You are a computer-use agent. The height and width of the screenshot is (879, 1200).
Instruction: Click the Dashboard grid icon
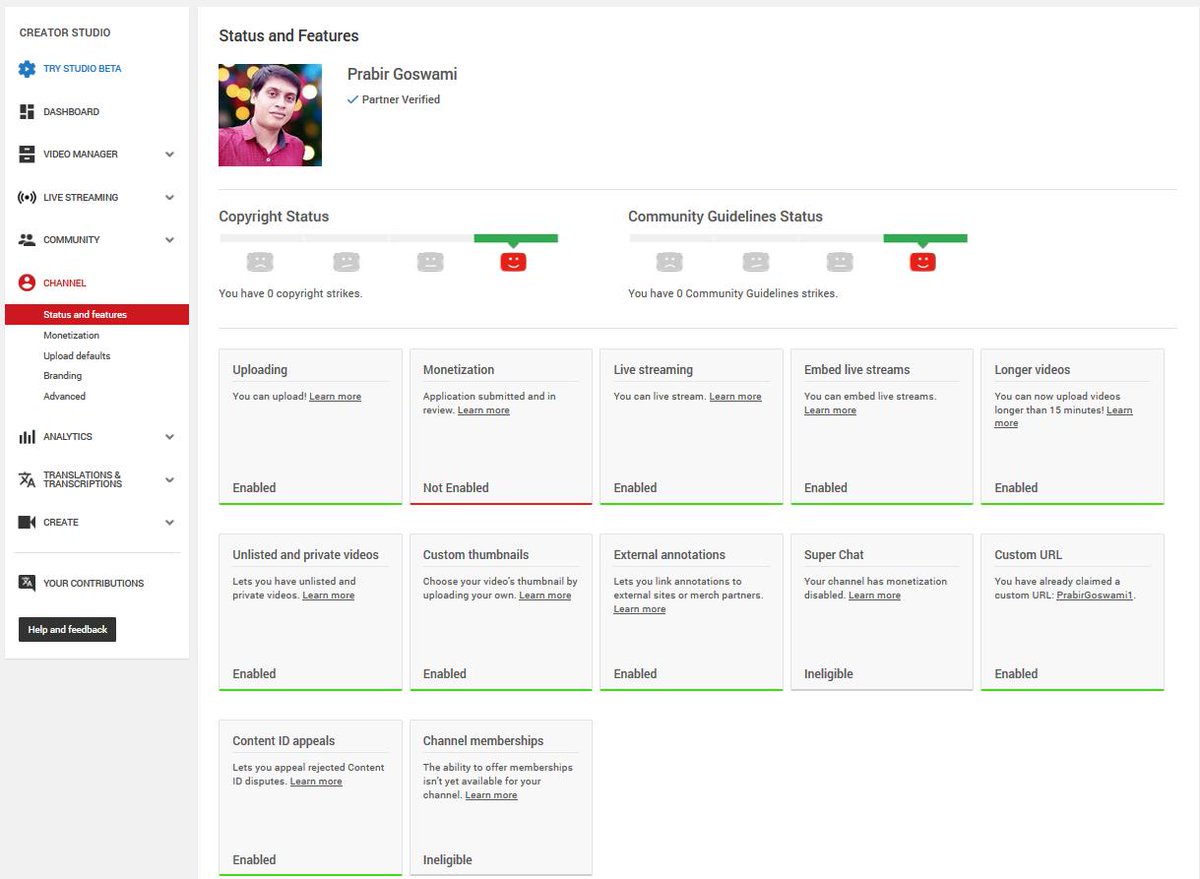27,112
